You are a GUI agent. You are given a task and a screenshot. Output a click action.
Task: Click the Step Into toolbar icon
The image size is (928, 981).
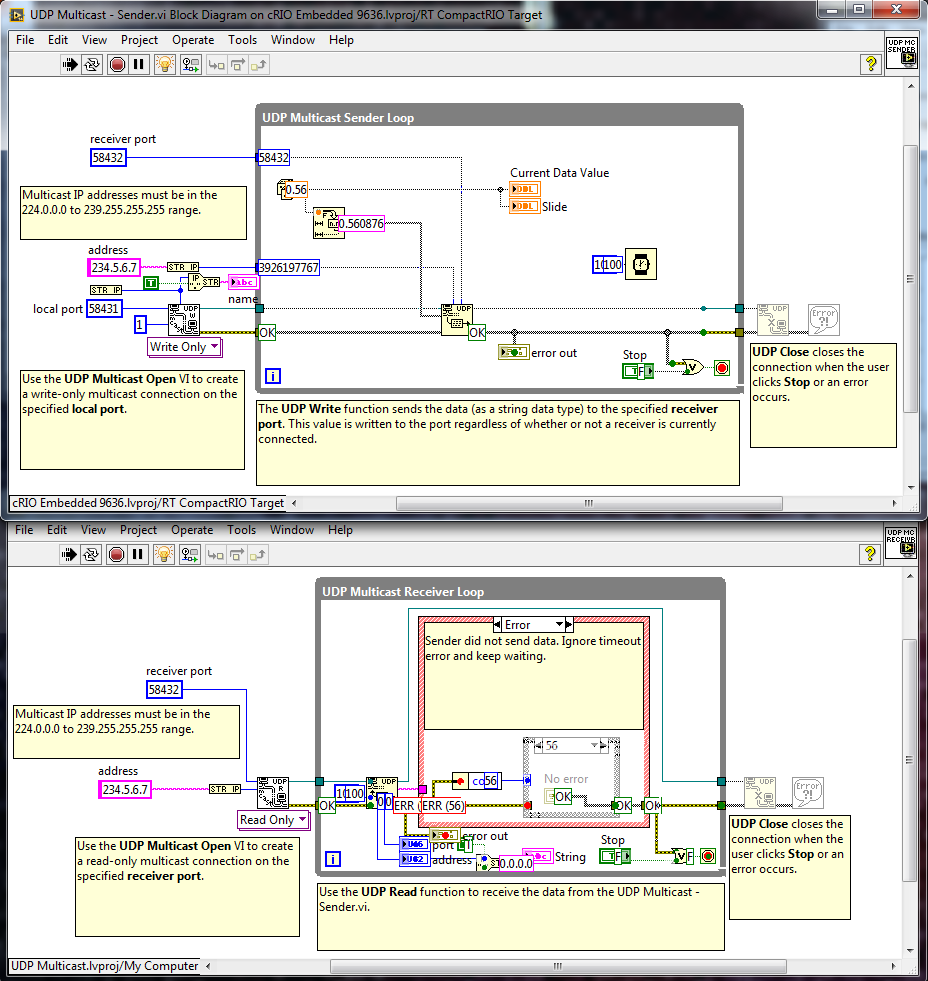click(217, 64)
